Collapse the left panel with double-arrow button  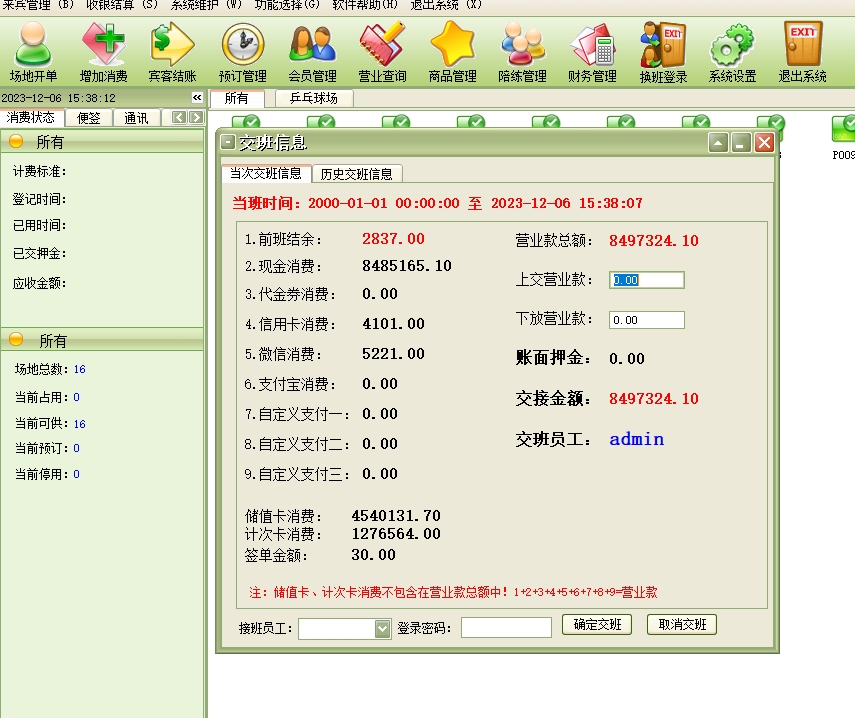point(197,98)
